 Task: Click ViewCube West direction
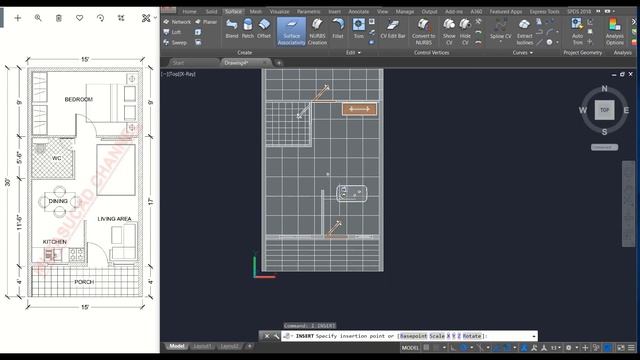[583, 110]
